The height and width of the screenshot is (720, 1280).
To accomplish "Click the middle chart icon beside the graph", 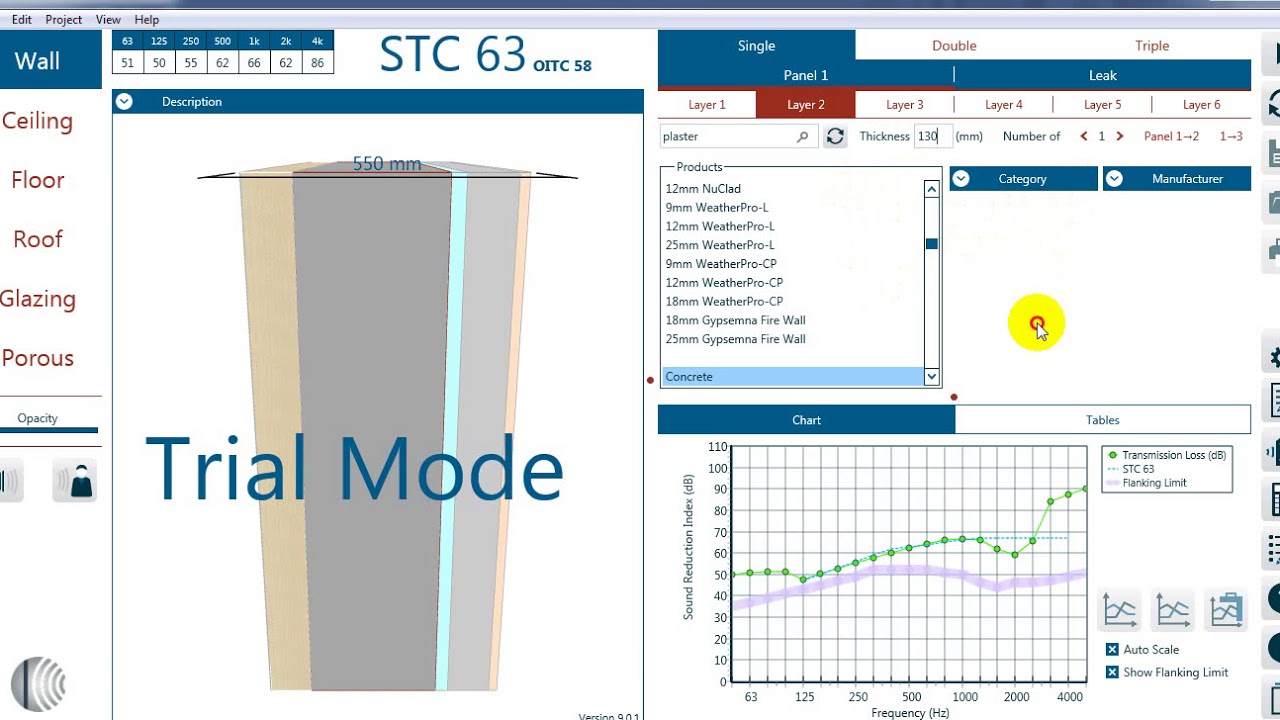I will 1172,609.
